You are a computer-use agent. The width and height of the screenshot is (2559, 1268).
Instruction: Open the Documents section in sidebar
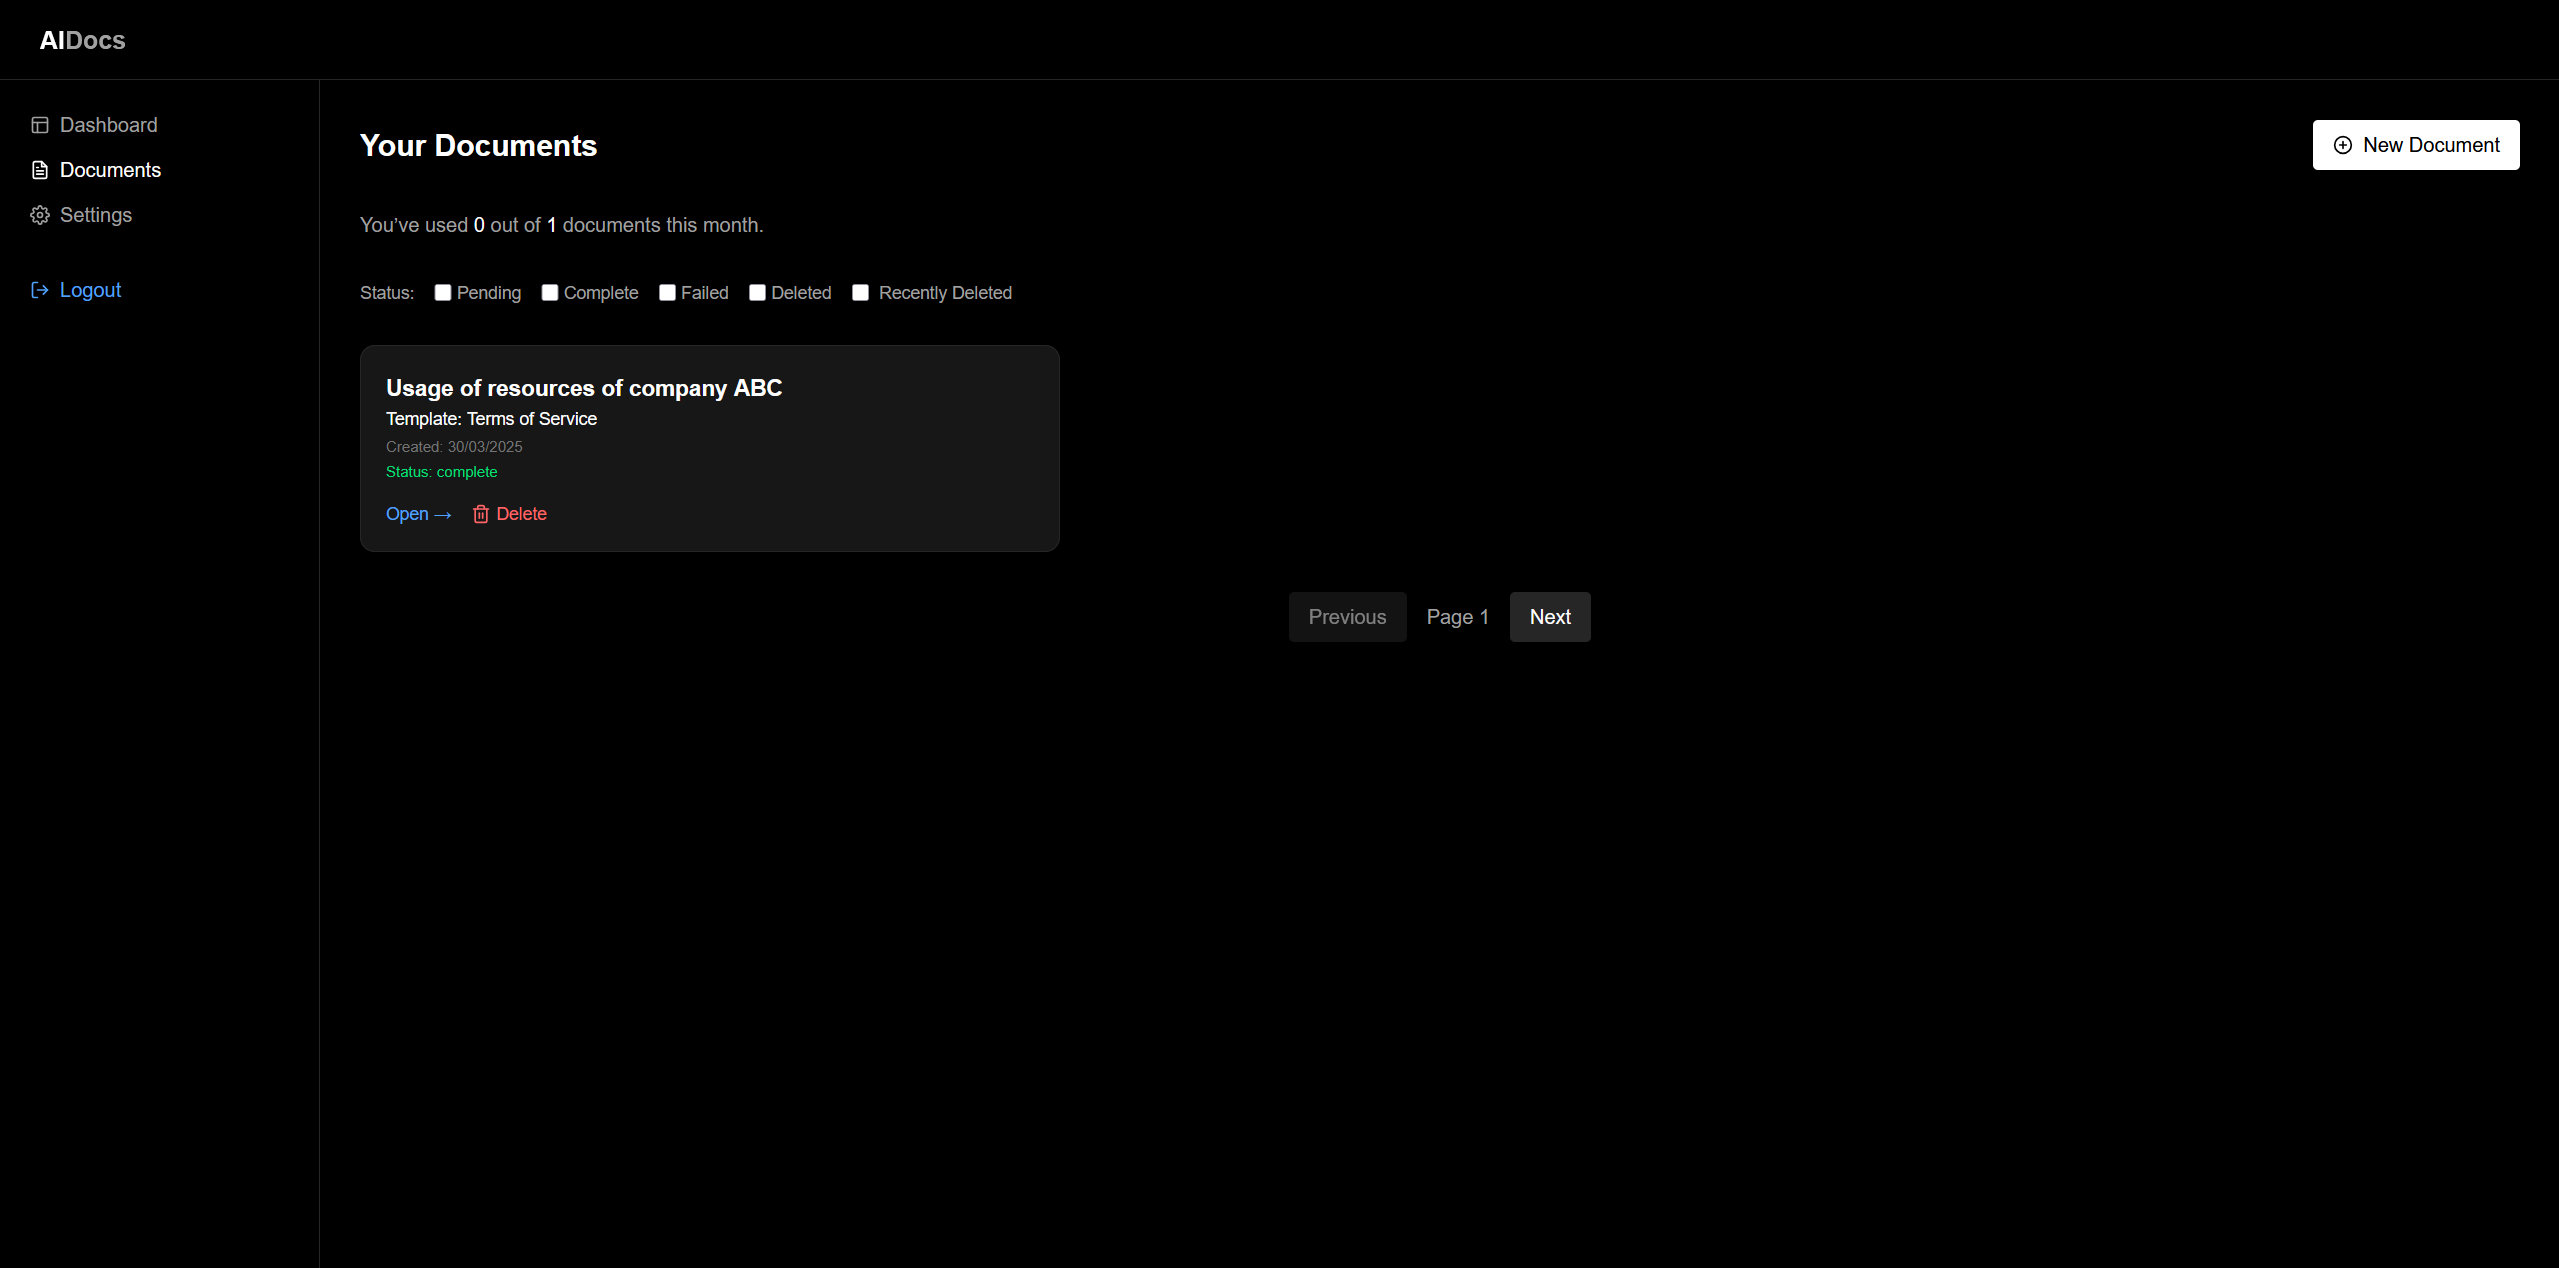click(110, 169)
